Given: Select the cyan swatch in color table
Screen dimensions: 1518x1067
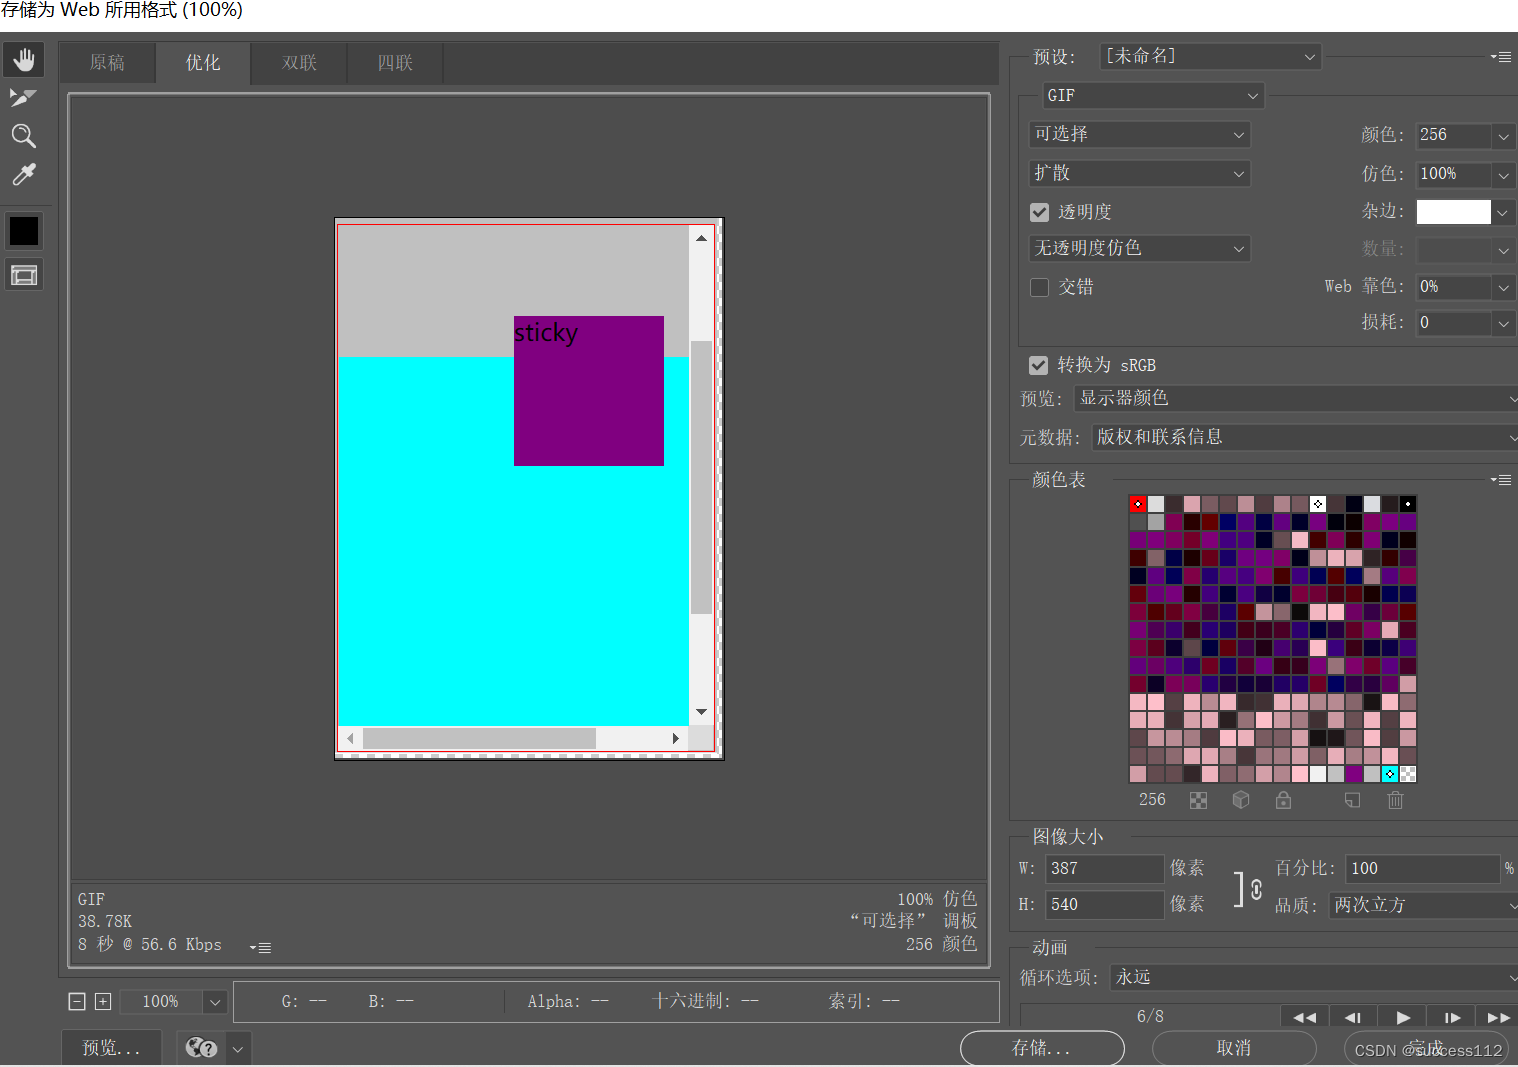Looking at the screenshot, I should (x=1390, y=774).
